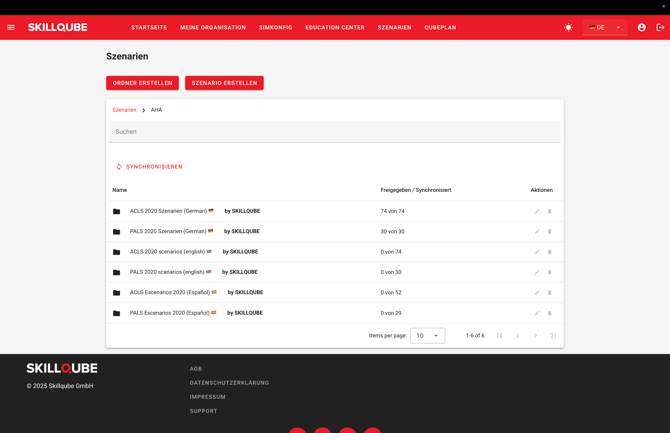Click into the Suchen search field
670x433 pixels.
(x=335, y=132)
